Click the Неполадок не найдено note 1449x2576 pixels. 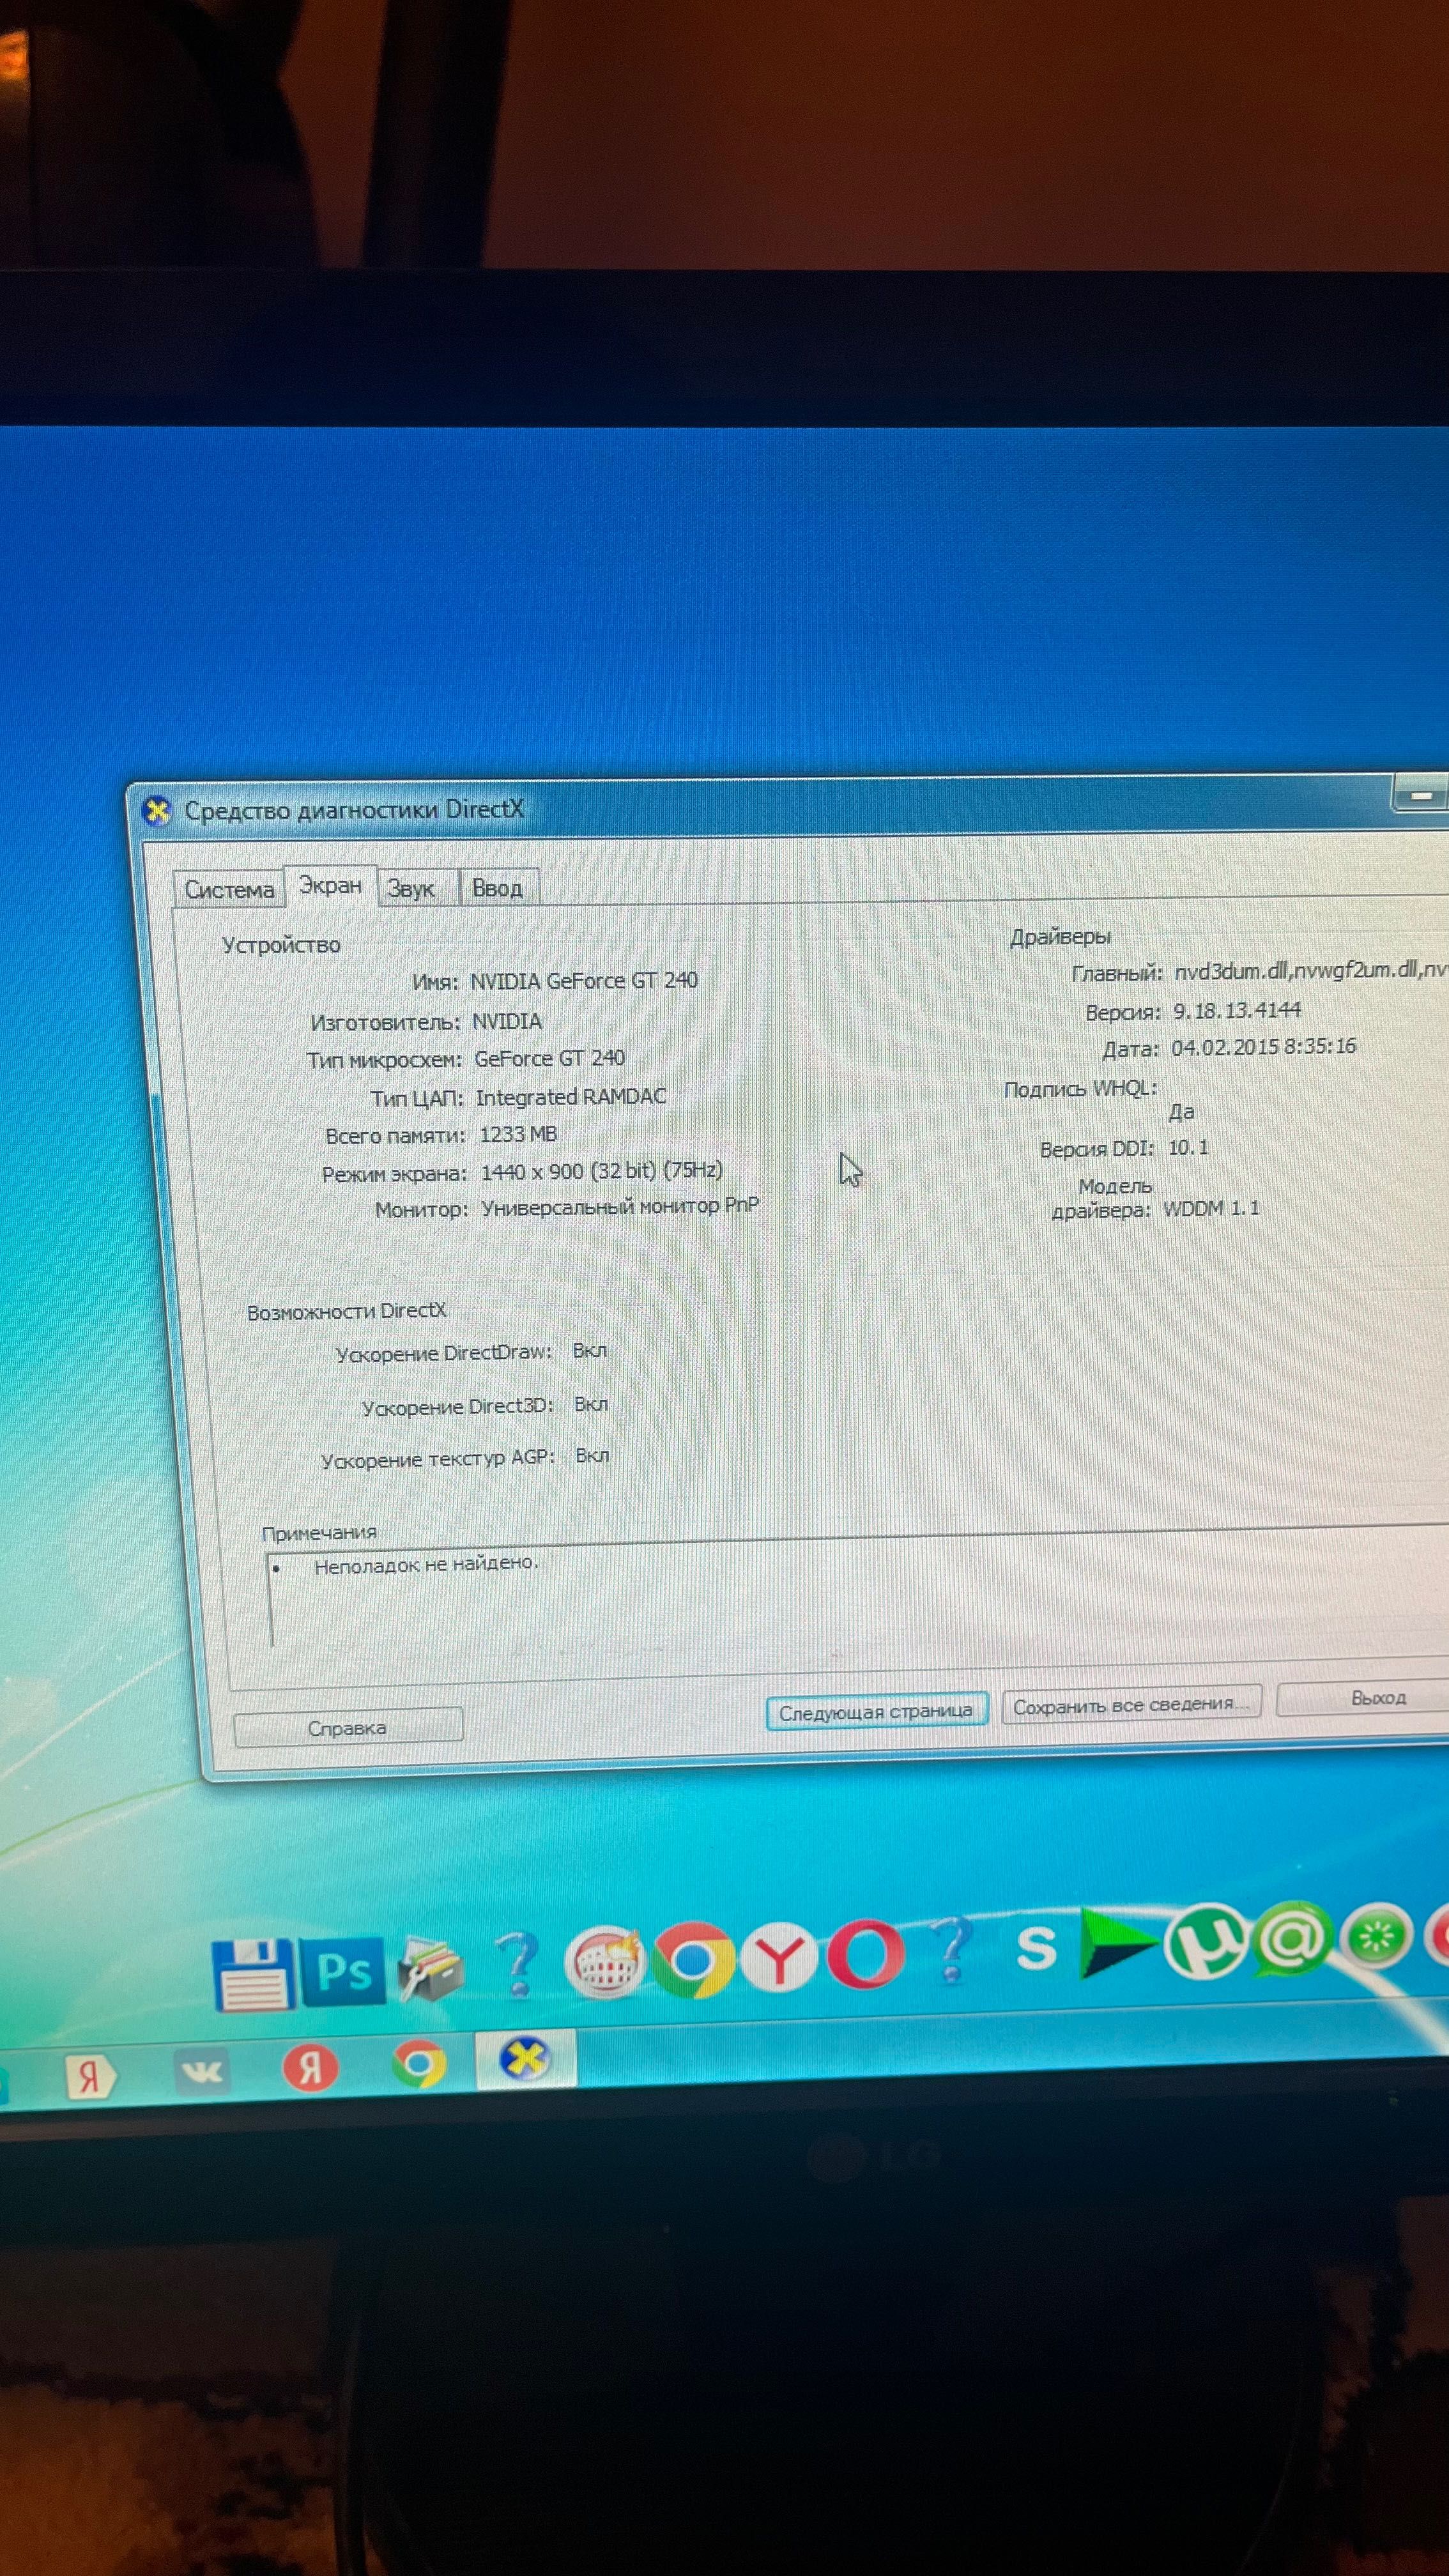click(x=426, y=1565)
